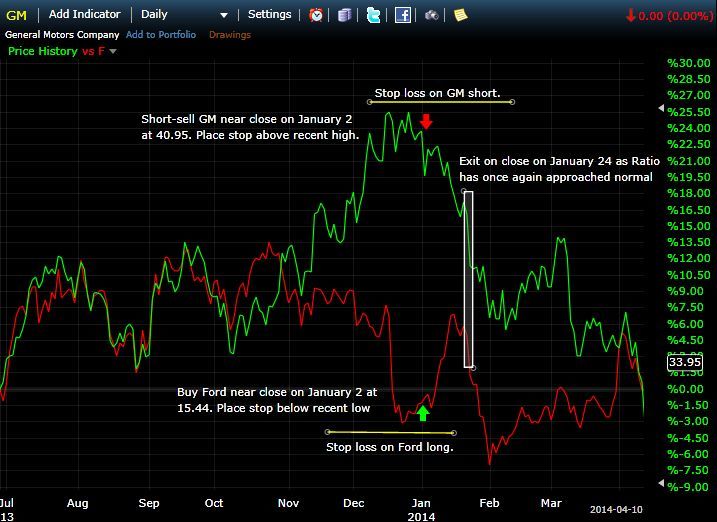The width and height of the screenshot is (717, 522).
Task: Click the Price History label
Action: coord(43,51)
